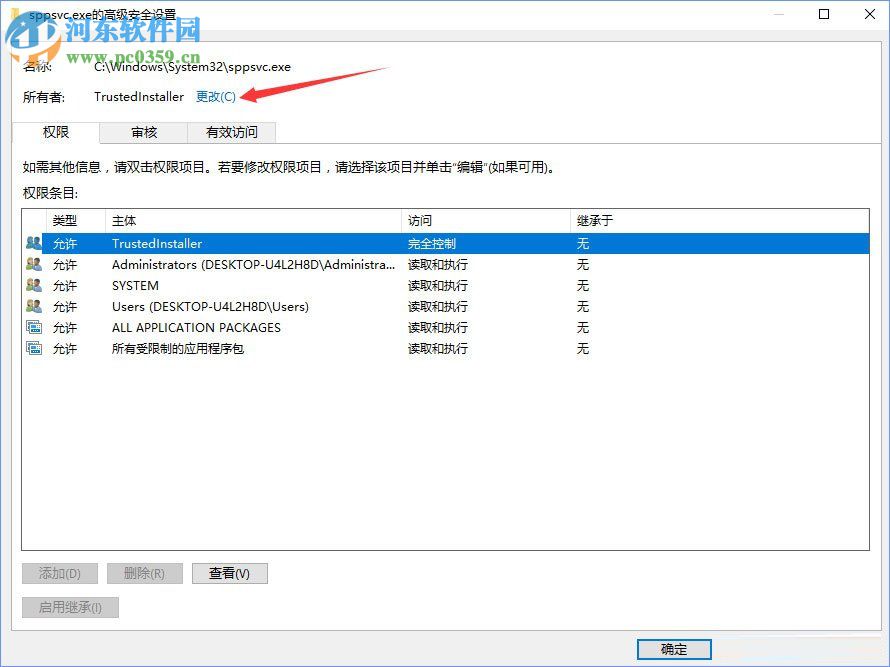Click the ALL APPLICATION PACKAGES package icon

click(33, 327)
